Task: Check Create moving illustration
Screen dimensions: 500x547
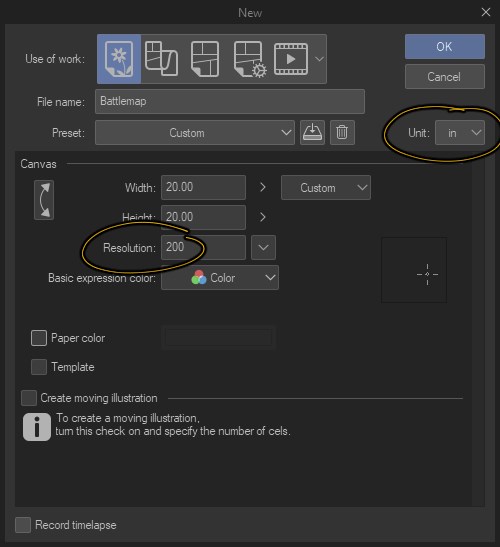Action: pyautogui.click(x=29, y=398)
